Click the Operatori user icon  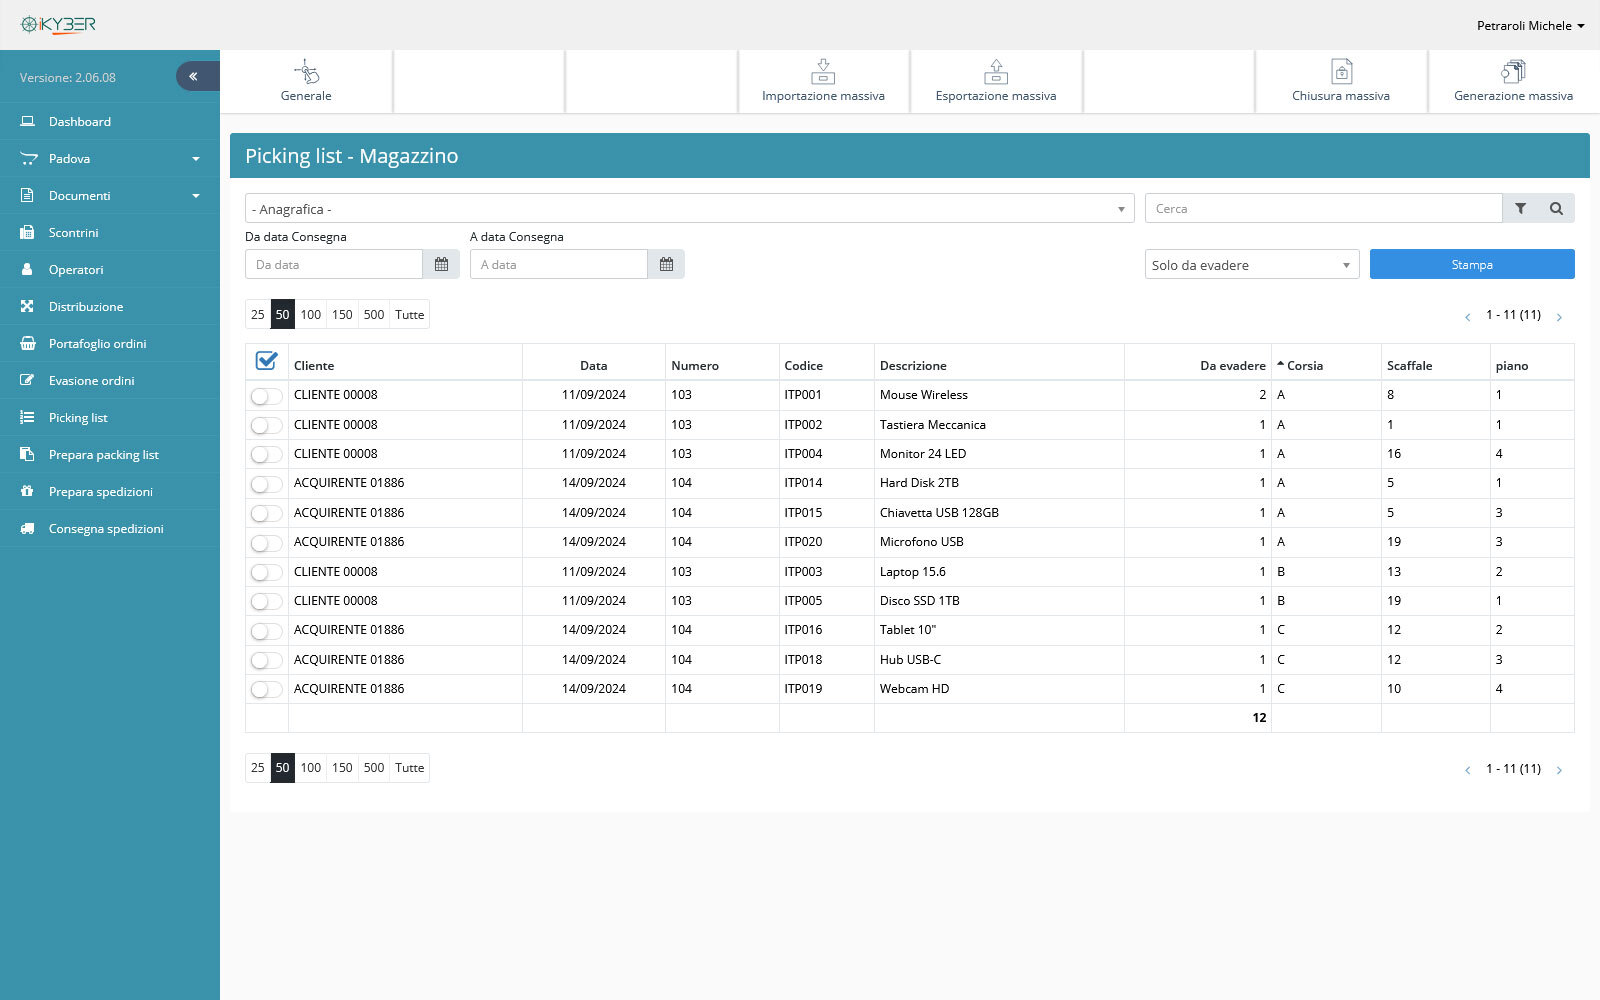pyautogui.click(x=27, y=269)
